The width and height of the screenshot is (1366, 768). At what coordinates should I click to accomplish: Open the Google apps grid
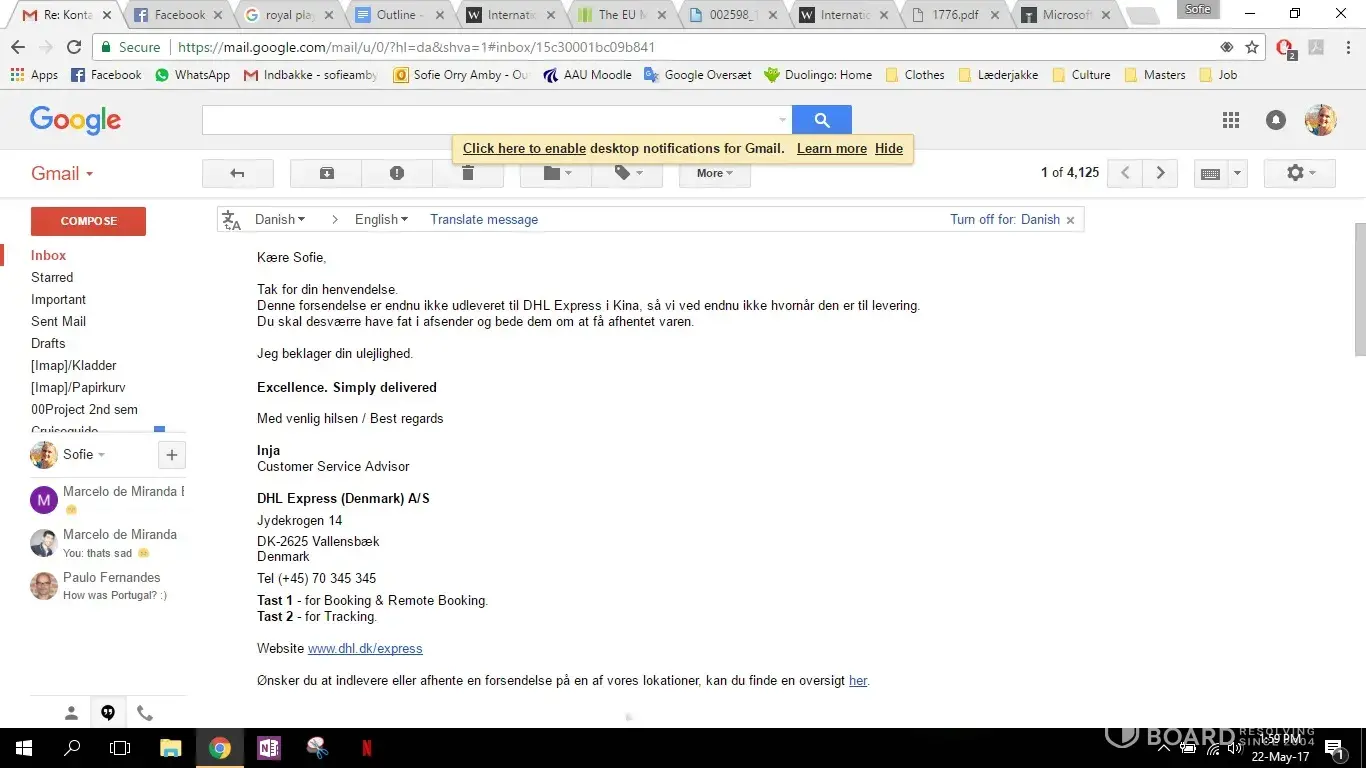1231,120
